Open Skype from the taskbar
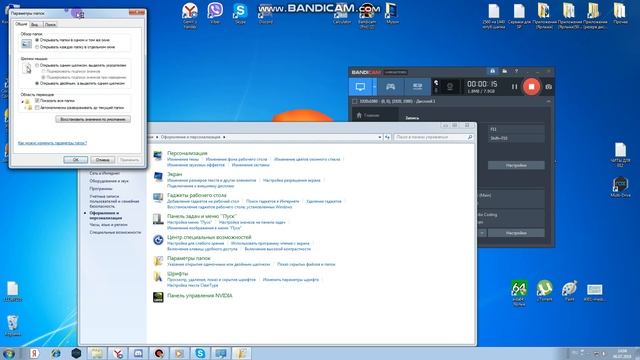640x360 pixels. pyautogui.click(x=200, y=353)
